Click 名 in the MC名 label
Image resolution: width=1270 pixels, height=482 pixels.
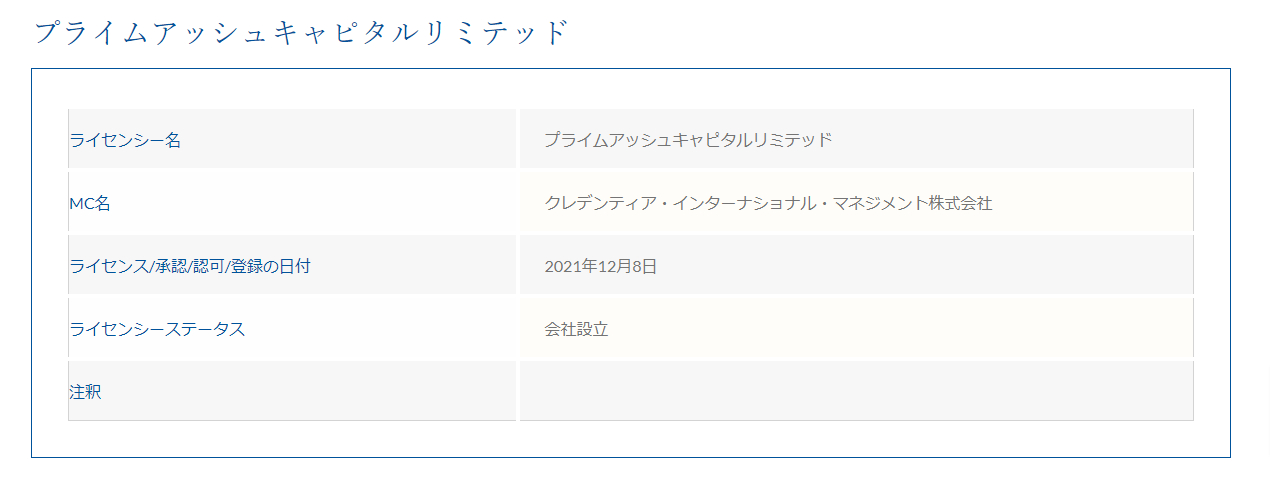click(103, 203)
